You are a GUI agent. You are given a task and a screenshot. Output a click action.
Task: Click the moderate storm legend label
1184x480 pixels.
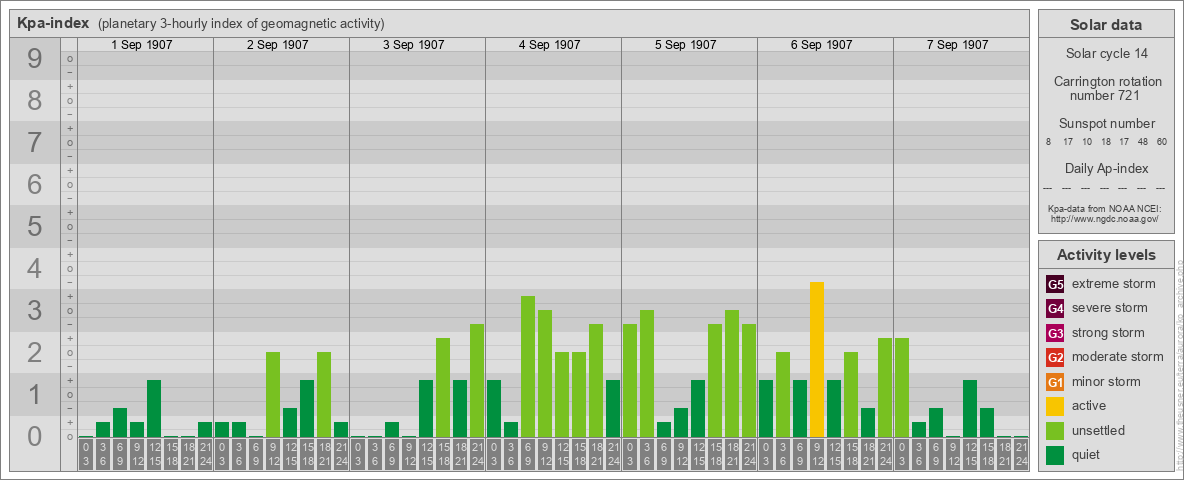pyautogui.click(x=1118, y=356)
